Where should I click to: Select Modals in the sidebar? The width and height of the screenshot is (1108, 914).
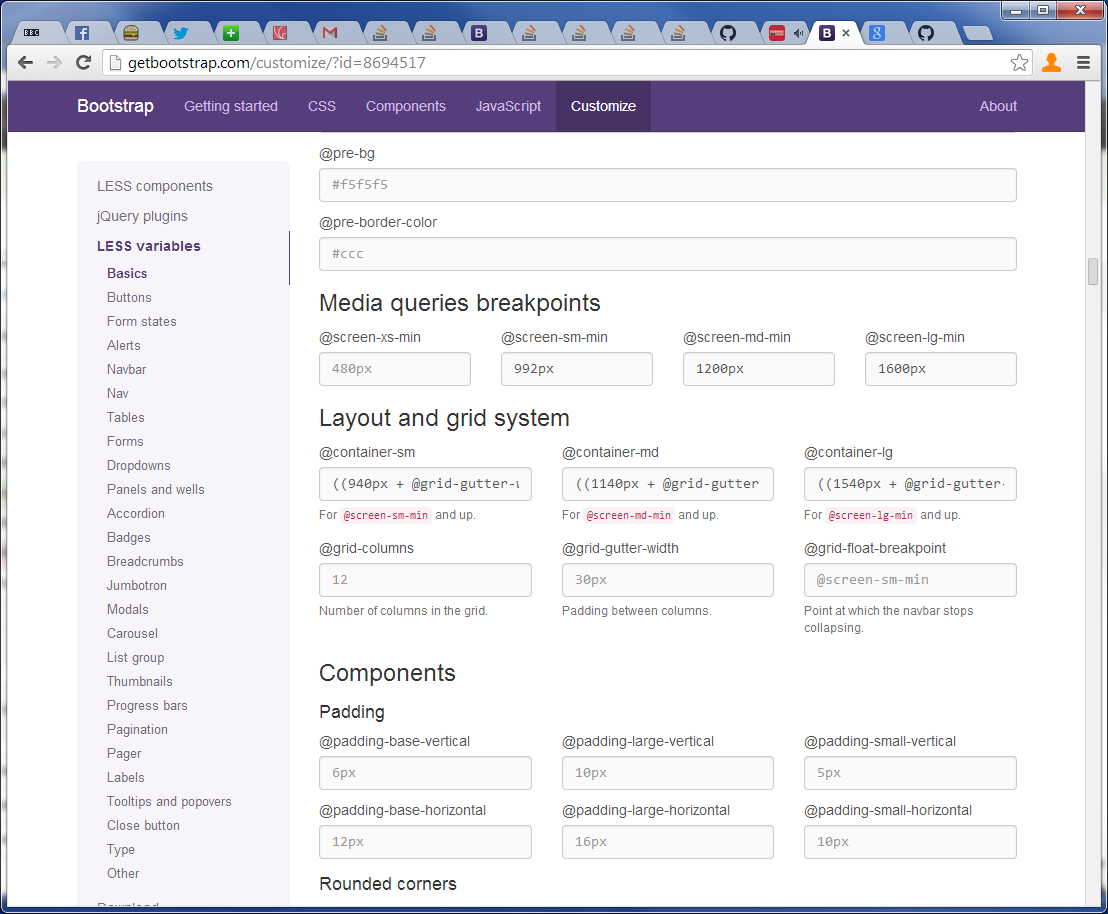128,610
